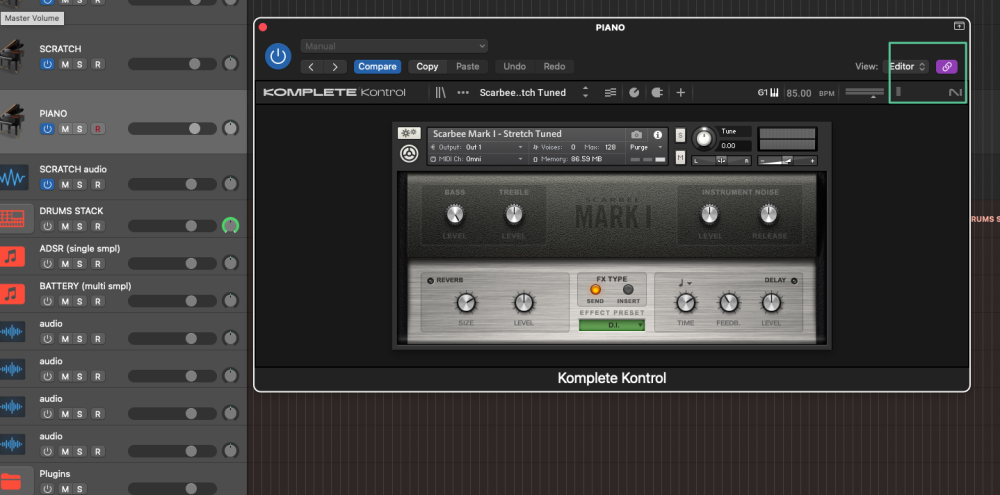Select the Insert FX type

(628, 290)
